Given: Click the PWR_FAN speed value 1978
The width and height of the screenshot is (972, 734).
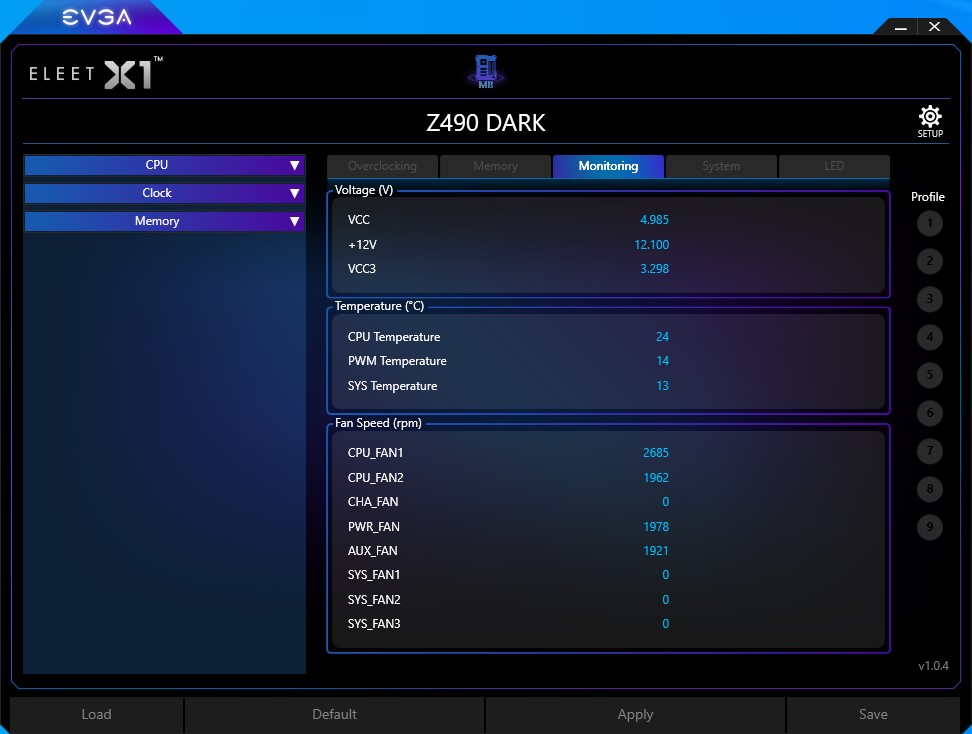Looking at the screenshot, I should [656, 527].
